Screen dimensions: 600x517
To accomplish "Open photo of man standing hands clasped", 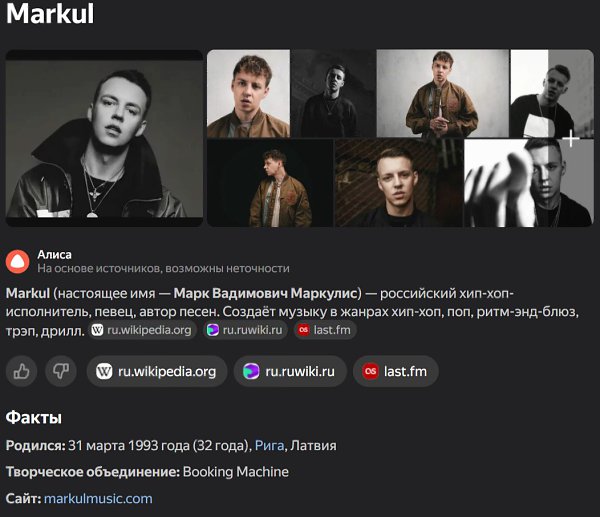I will [x=443, y=93].
